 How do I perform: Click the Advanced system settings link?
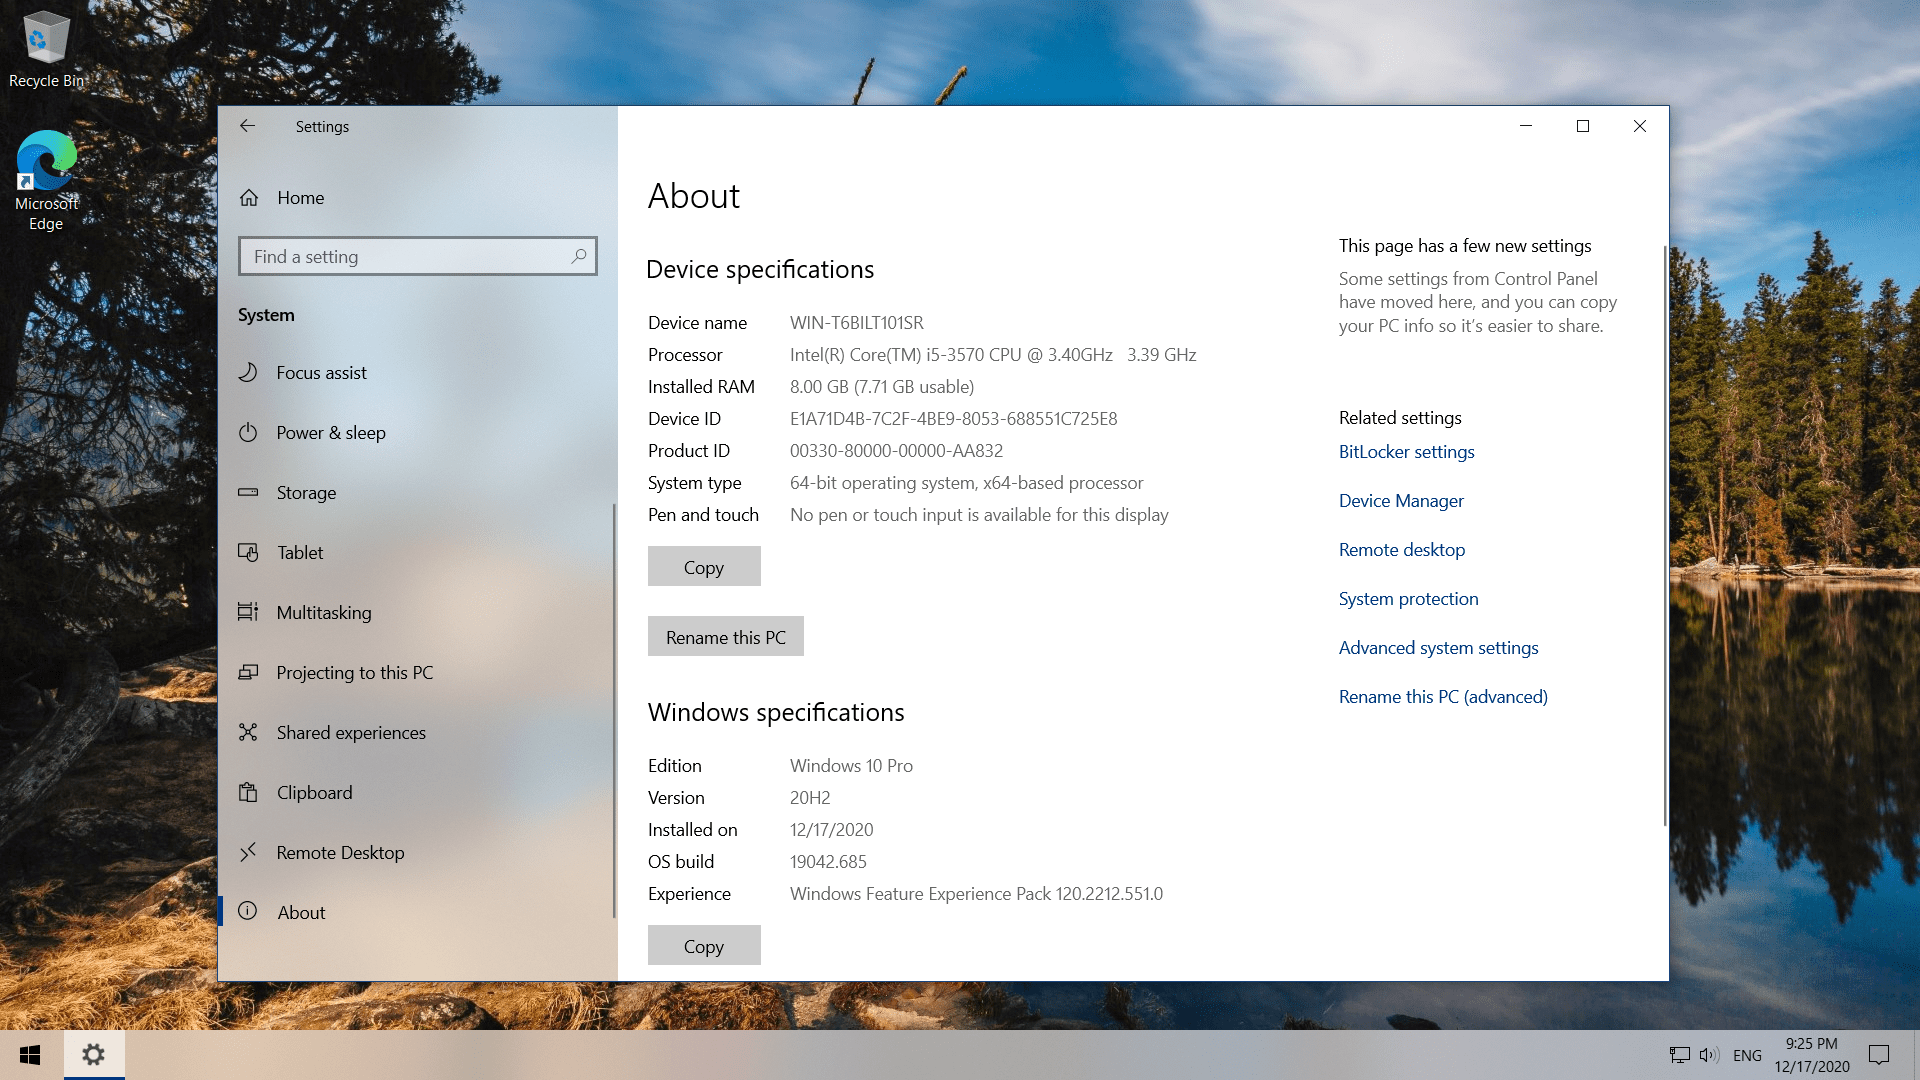pyautogui.click(x=1438, y=647)
